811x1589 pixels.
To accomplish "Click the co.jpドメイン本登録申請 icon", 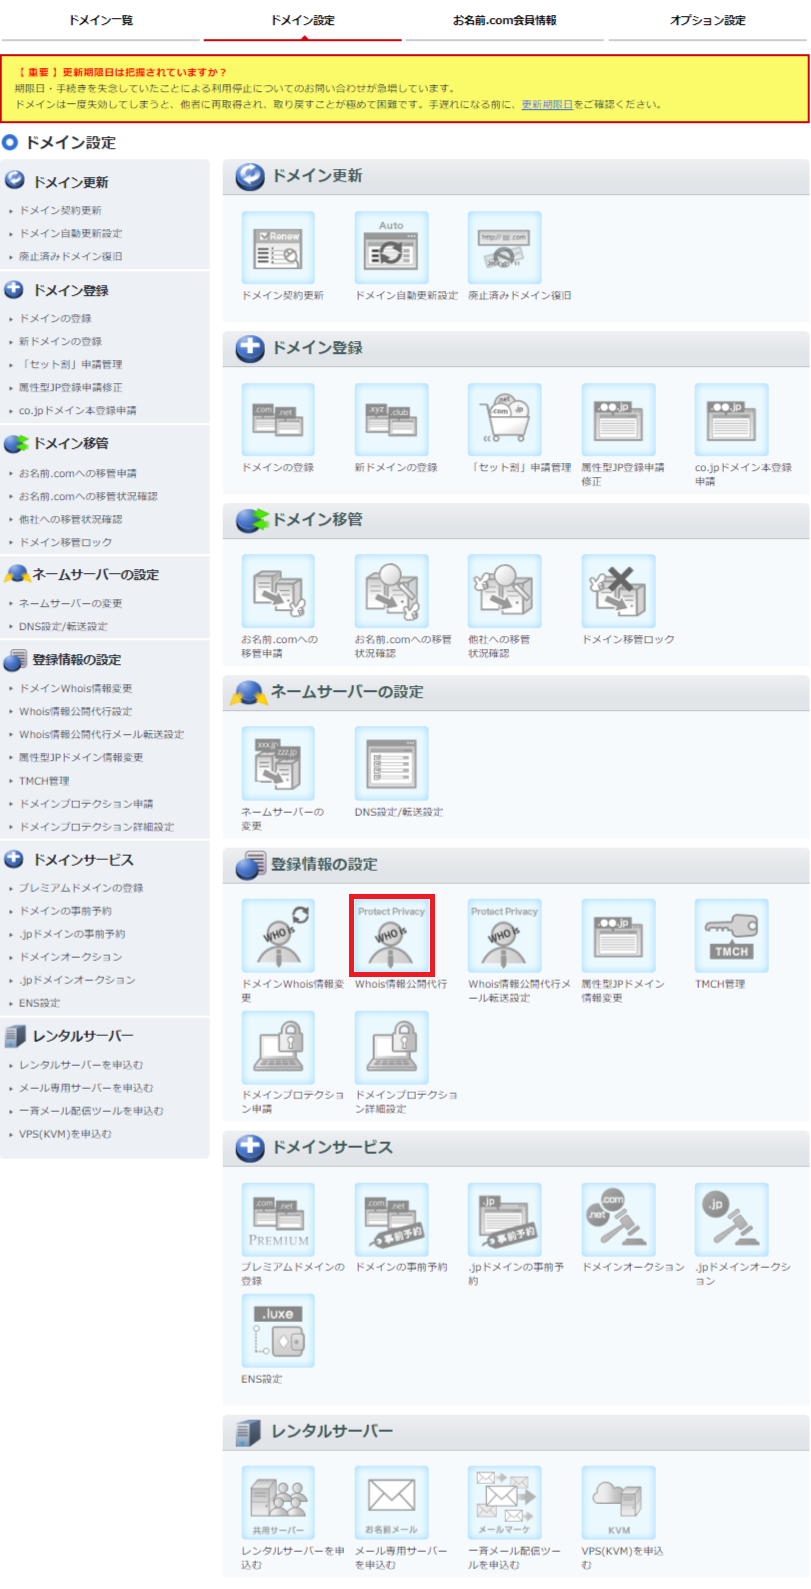I will pyautogui.click(x=732, y=419).
